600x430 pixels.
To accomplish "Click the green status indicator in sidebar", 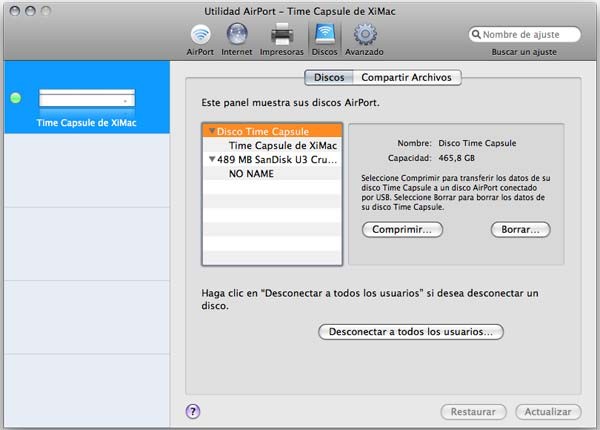I will point(16,98).
